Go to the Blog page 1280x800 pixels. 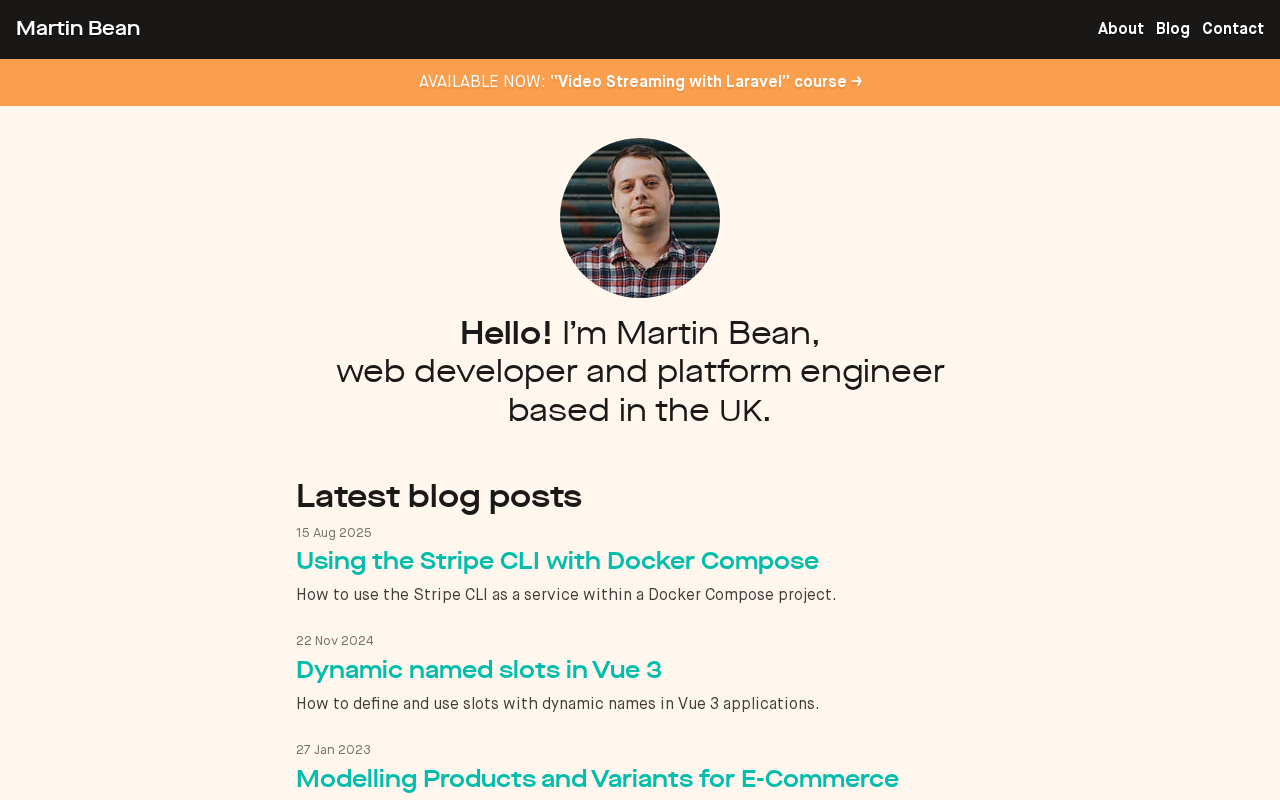[1172, 29]
